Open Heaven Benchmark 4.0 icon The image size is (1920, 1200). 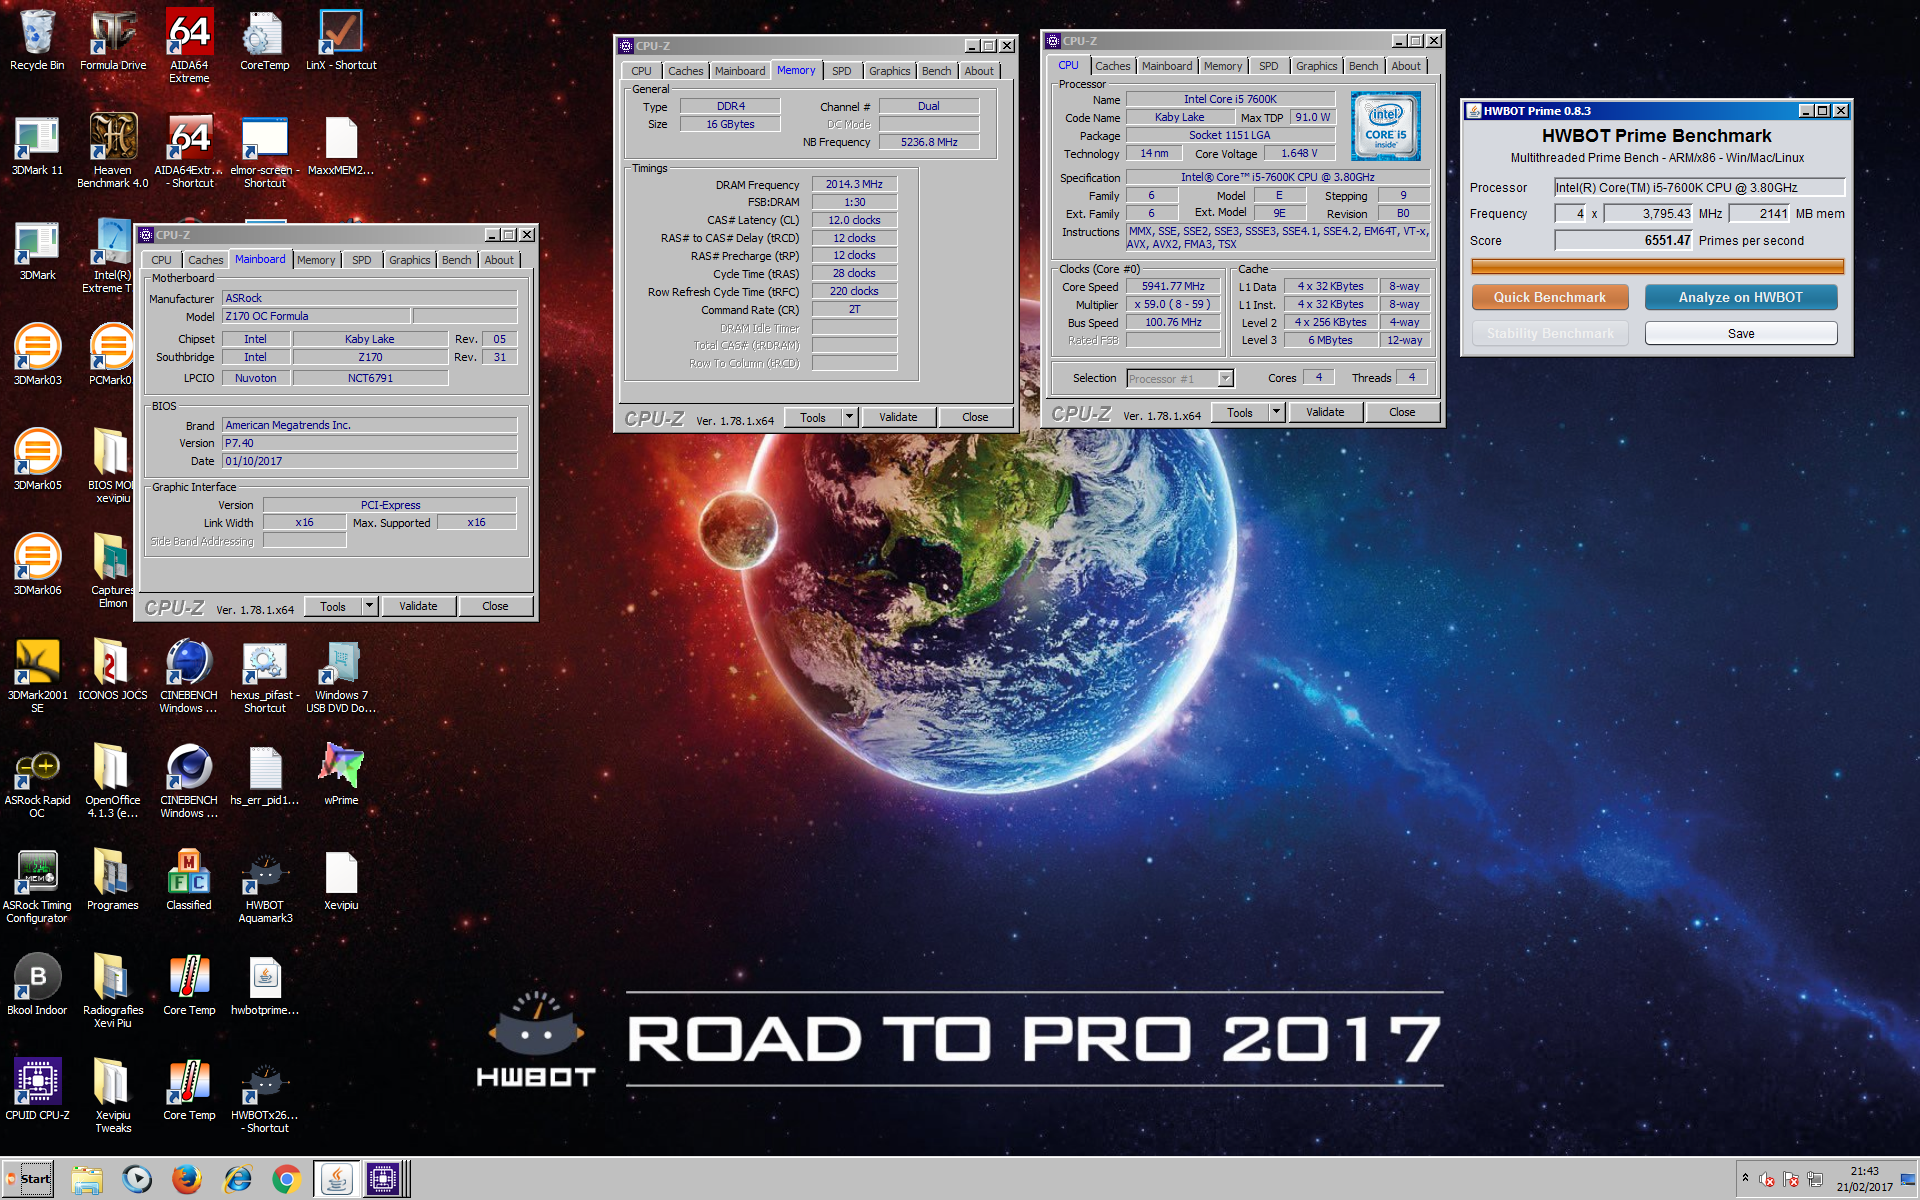pyautogui.click(x=113, y=151)
